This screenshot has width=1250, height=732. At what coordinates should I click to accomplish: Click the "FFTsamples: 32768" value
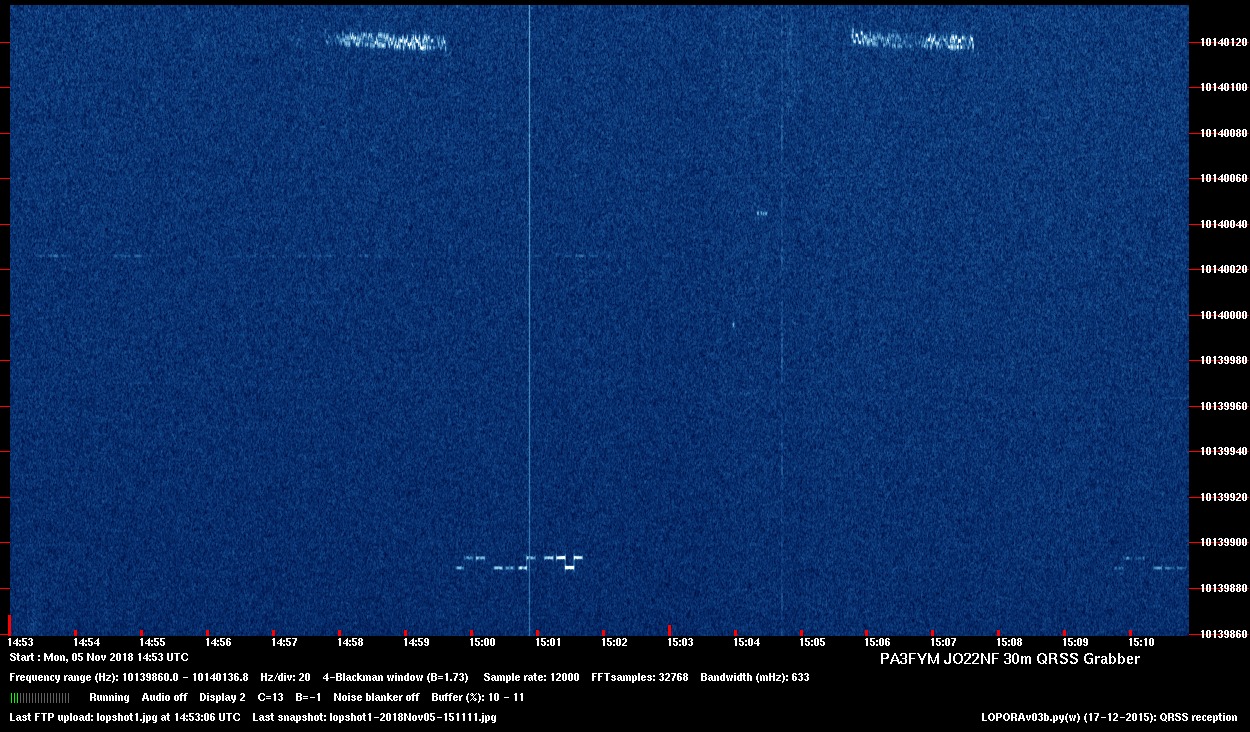[640, 677]
